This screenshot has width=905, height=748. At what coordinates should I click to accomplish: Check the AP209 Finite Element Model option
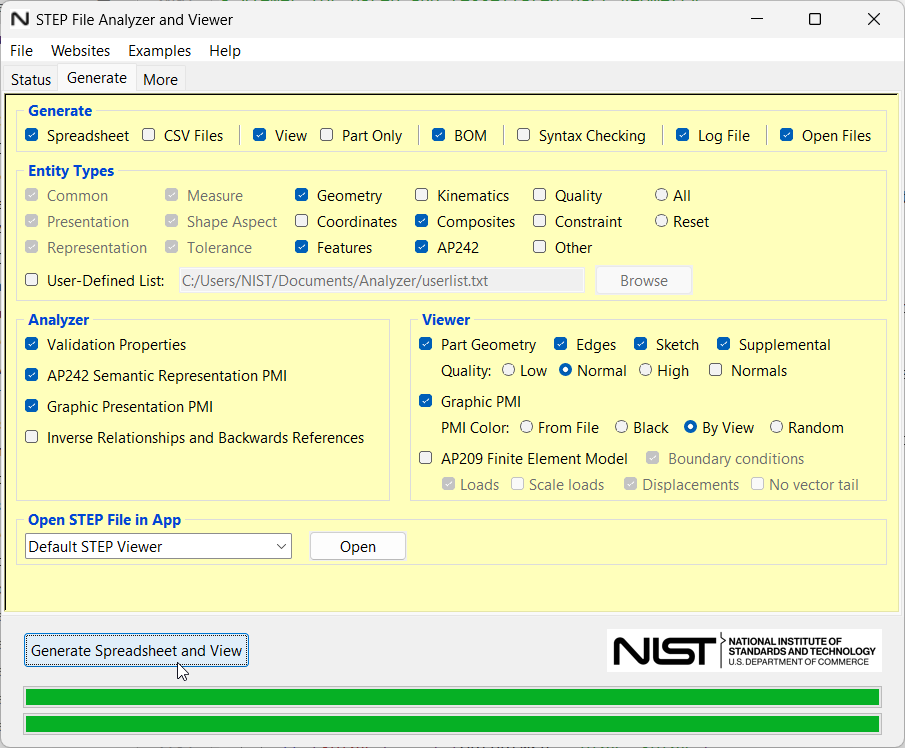click(x=425, y=457)
